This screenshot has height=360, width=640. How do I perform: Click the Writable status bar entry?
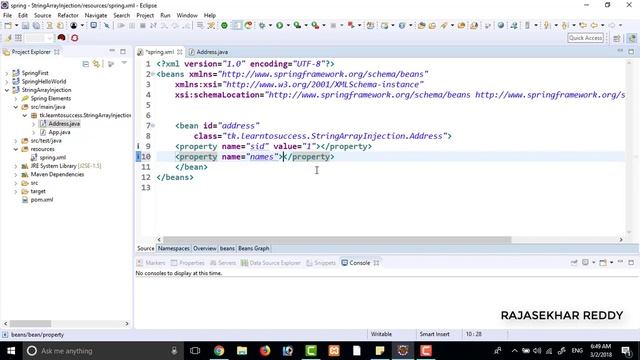[x=381, y=334]
